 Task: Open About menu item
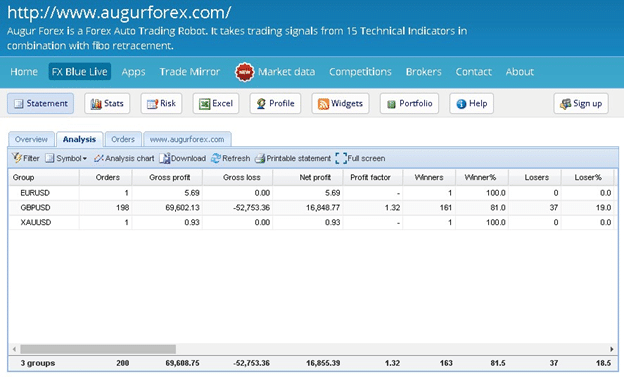pyautogui.click(x=520, y=72)
